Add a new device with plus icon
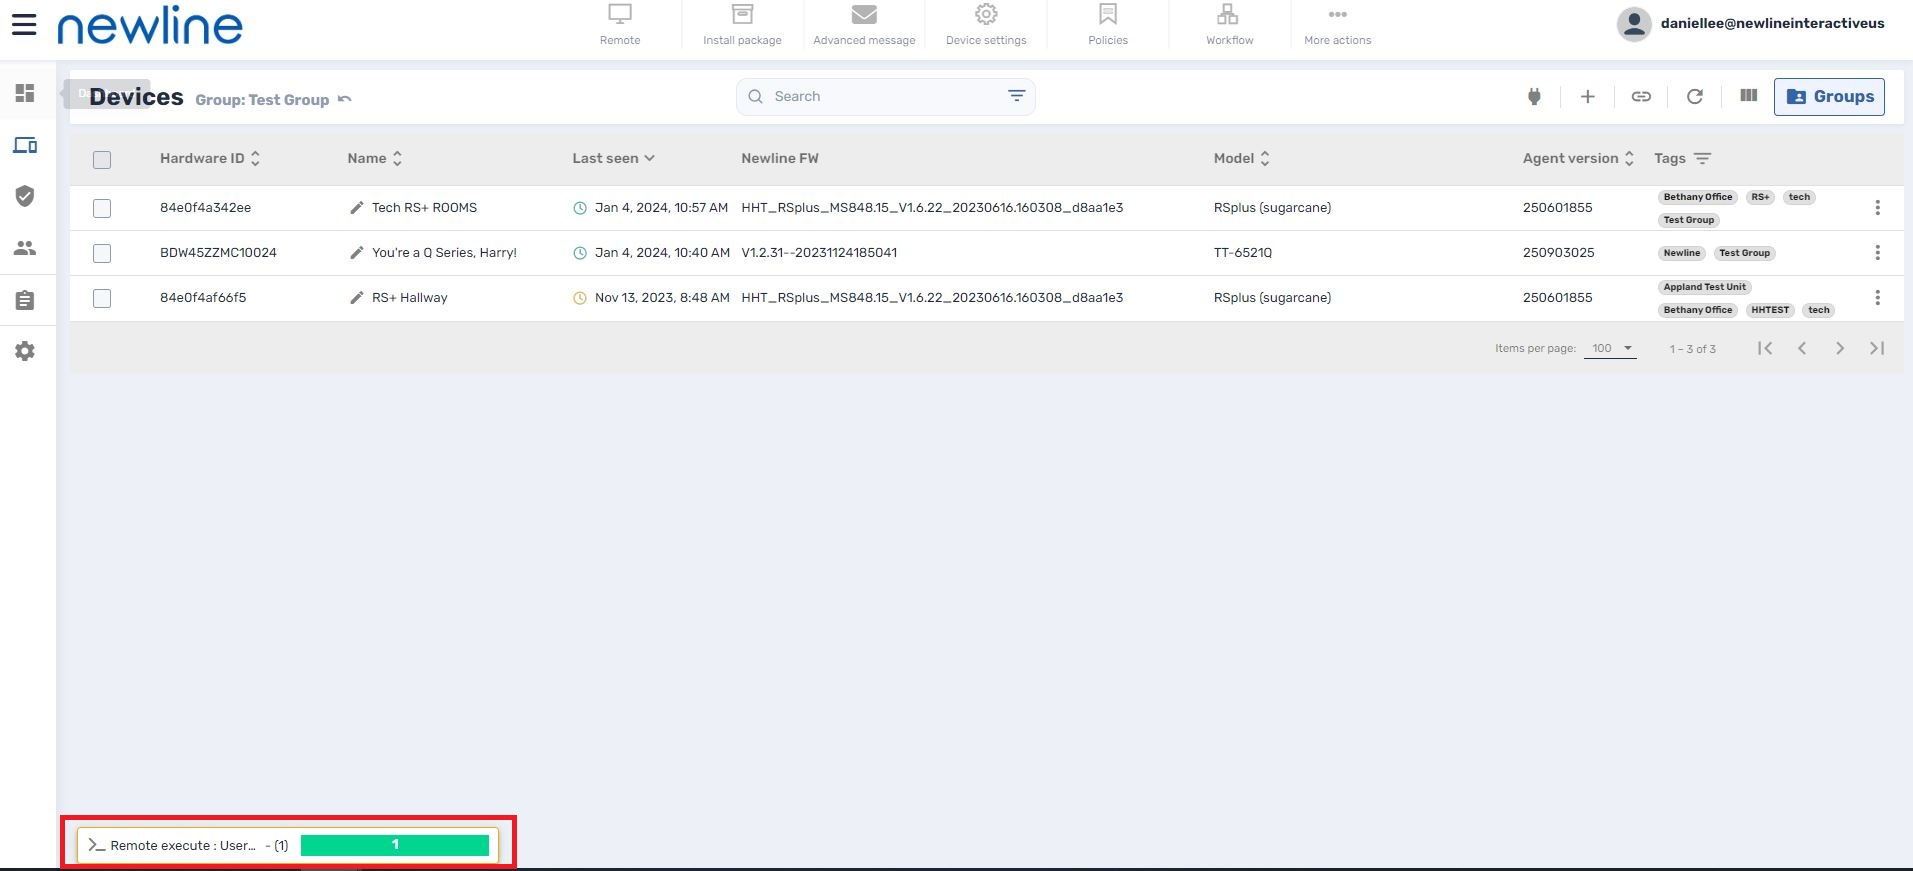 pos(1587,97)
